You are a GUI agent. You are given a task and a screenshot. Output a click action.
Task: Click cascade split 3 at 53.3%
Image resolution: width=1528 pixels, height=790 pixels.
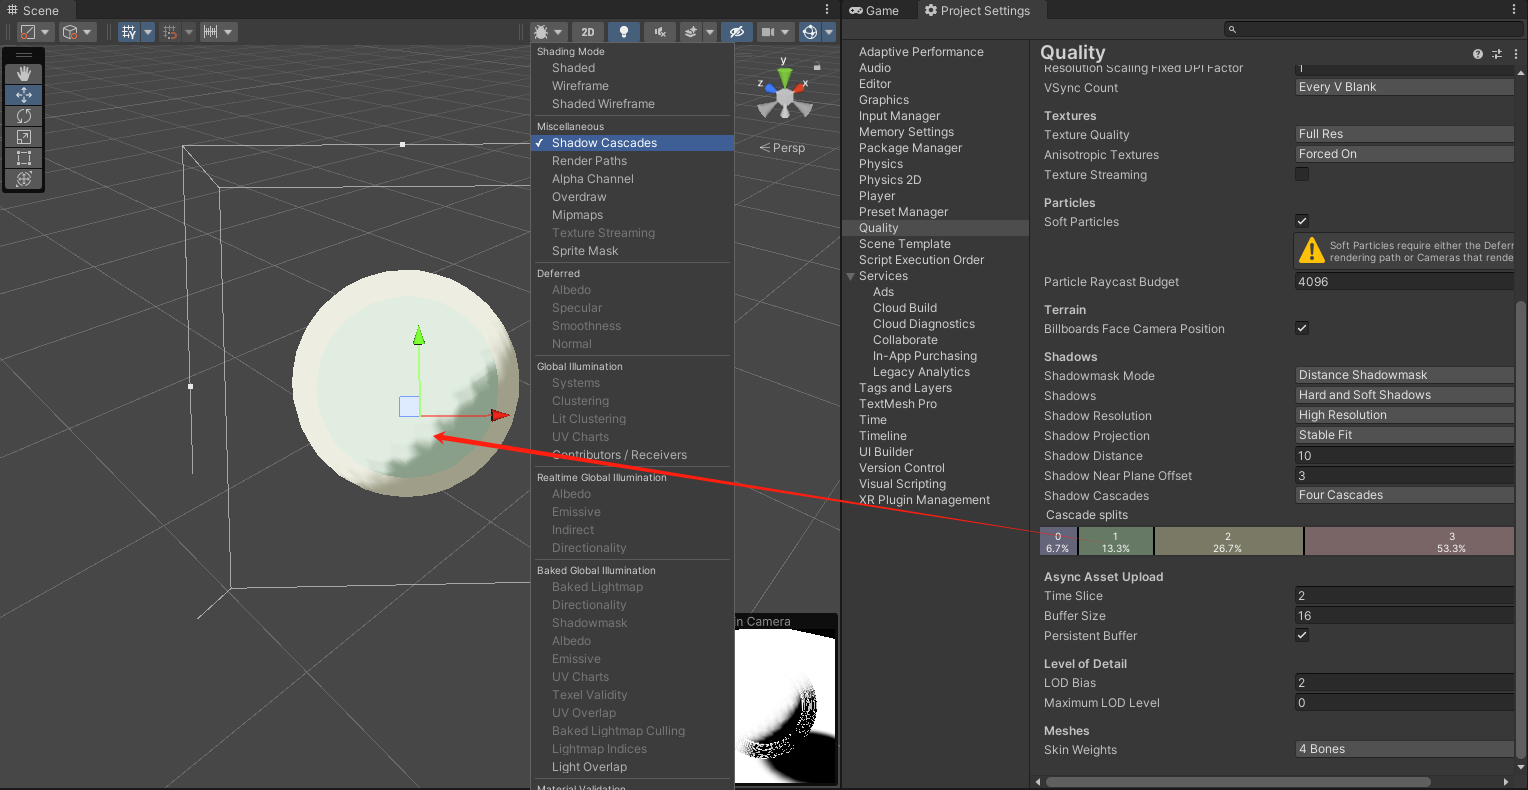point(1409,541)
